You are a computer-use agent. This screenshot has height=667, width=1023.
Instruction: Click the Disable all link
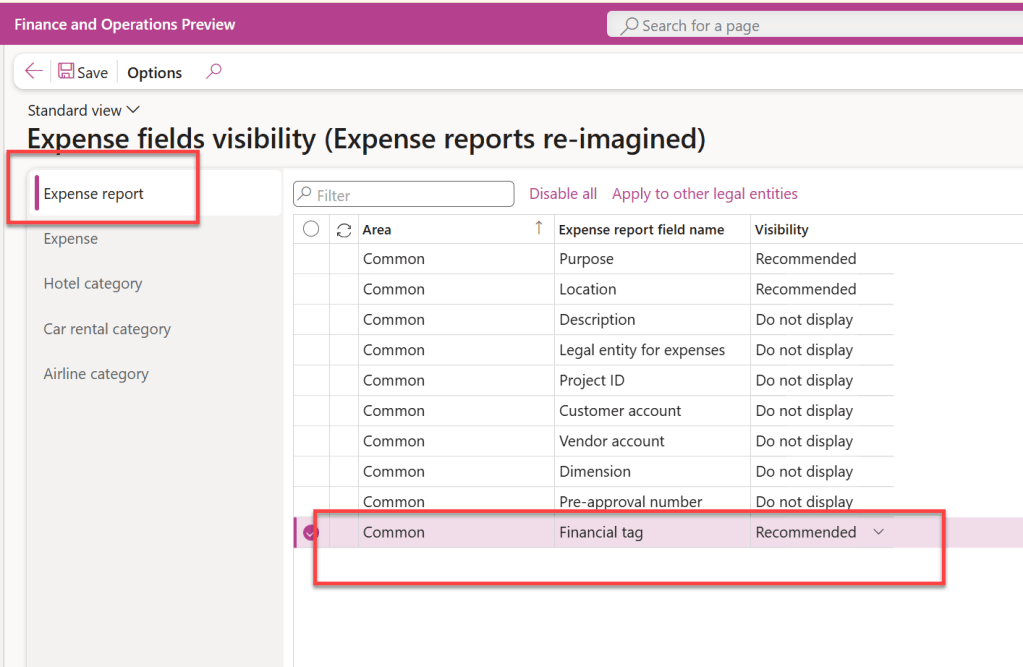pyautogui.click(x=563, y=194)
